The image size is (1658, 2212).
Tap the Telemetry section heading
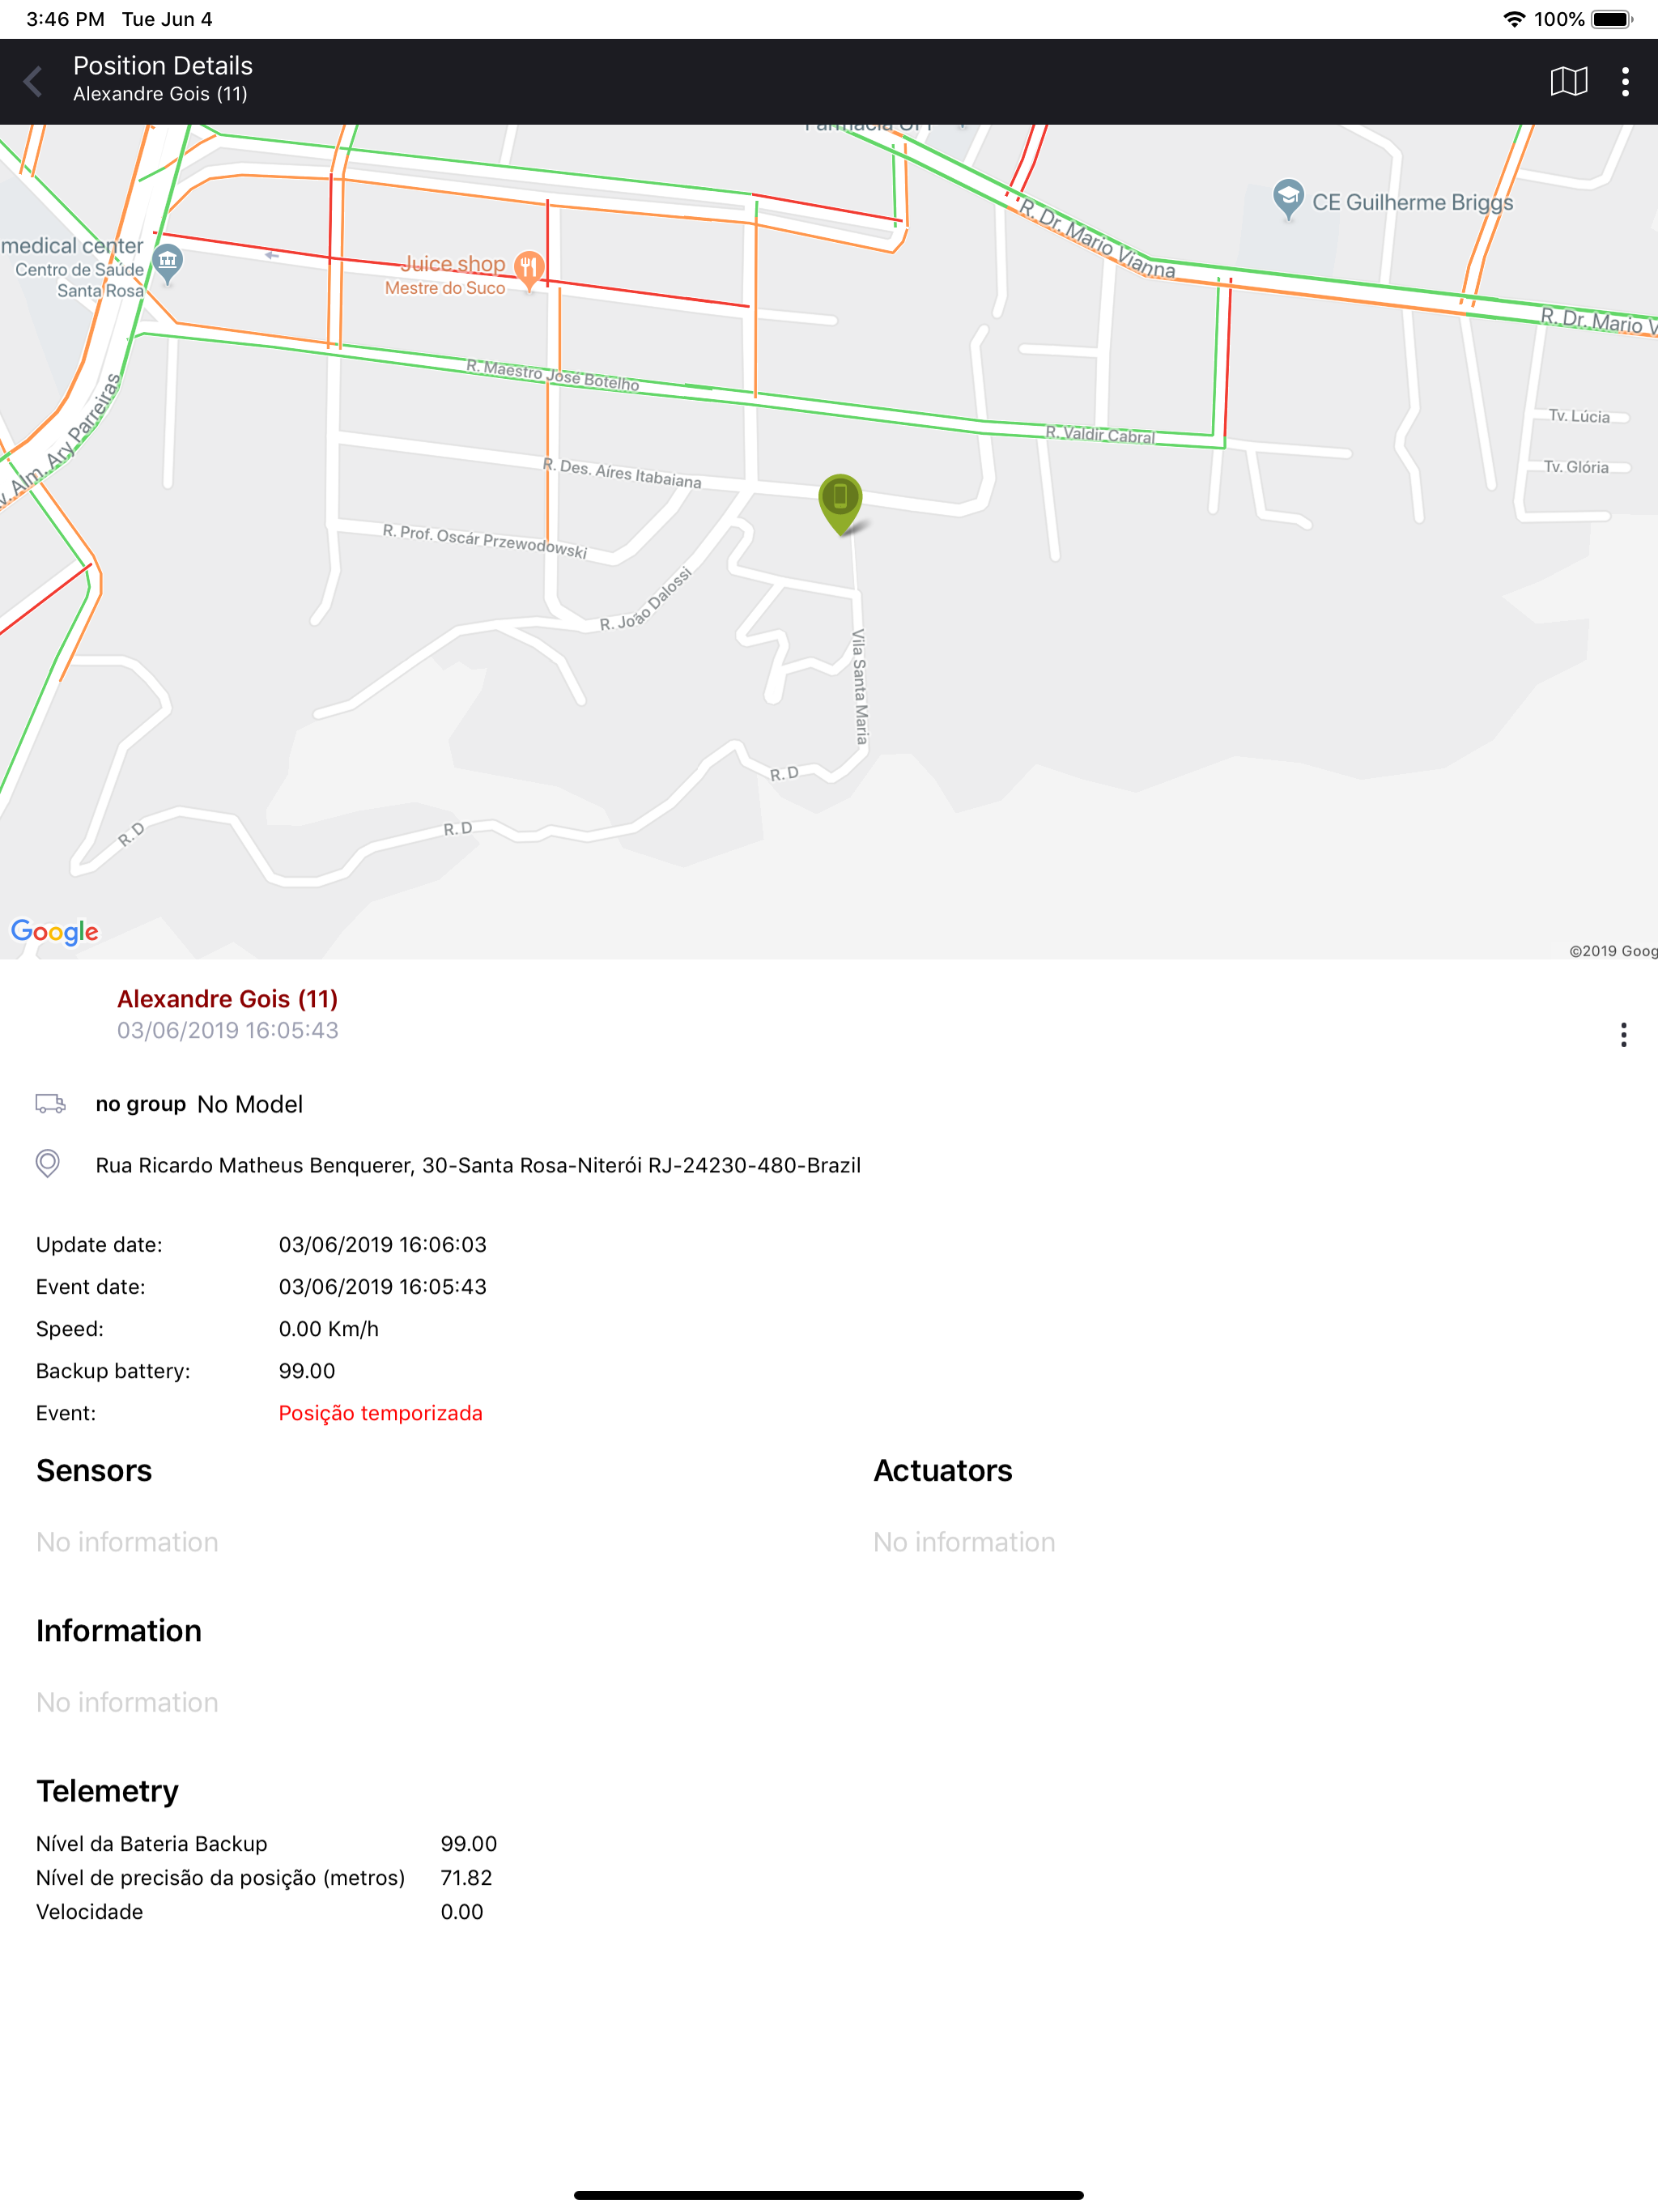[107, 1790]
